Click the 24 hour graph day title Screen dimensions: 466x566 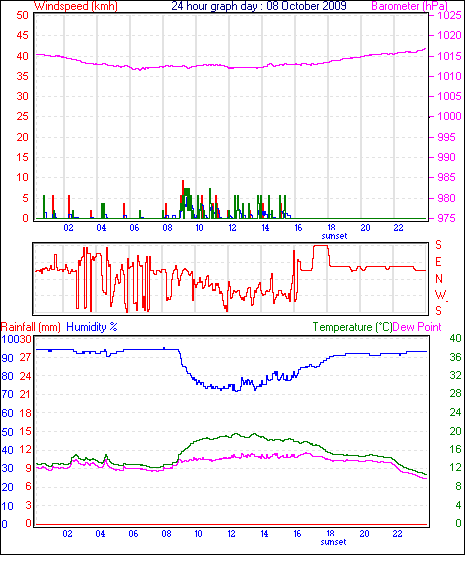259,6
